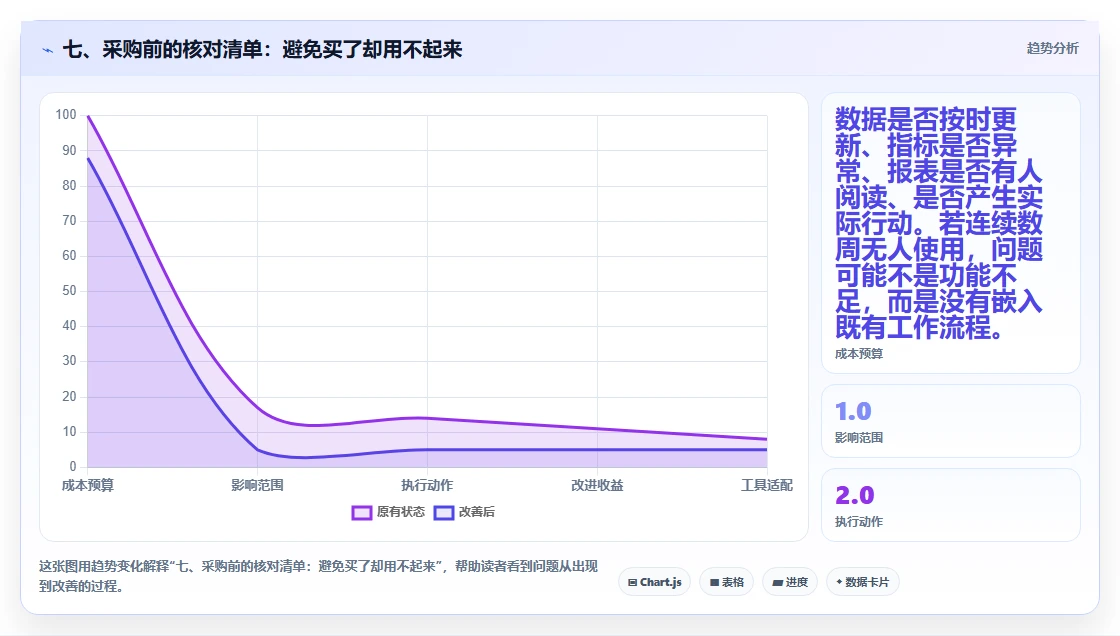Click the 100 y-axis value
Image resolution: width=1120 pixels, height=636 pixels.
(x=66, y=114)
